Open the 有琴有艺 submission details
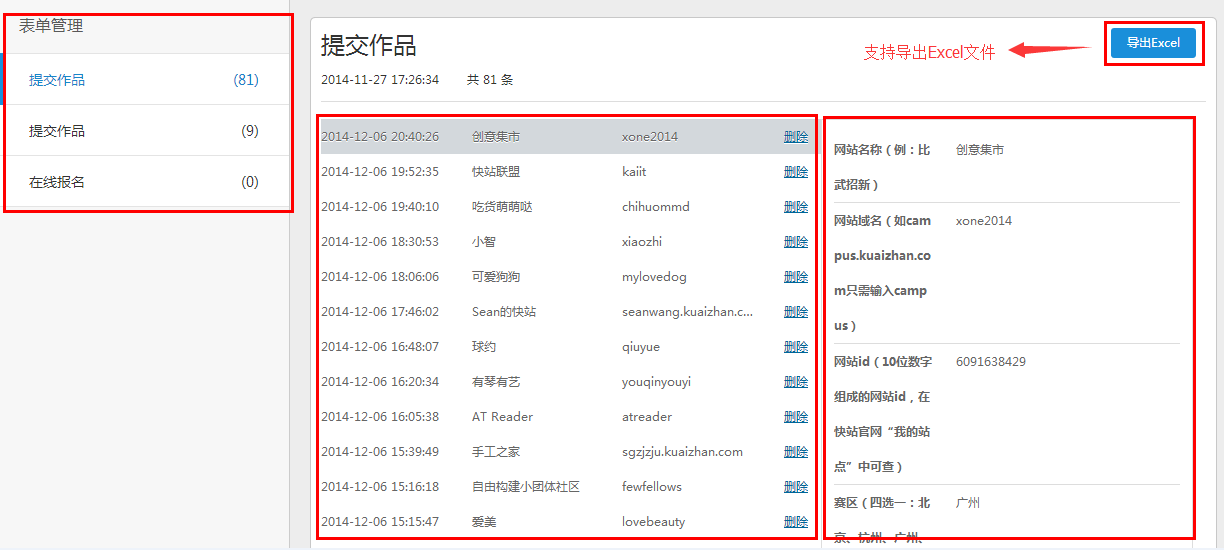1224x550 pixels. [496, 382]
